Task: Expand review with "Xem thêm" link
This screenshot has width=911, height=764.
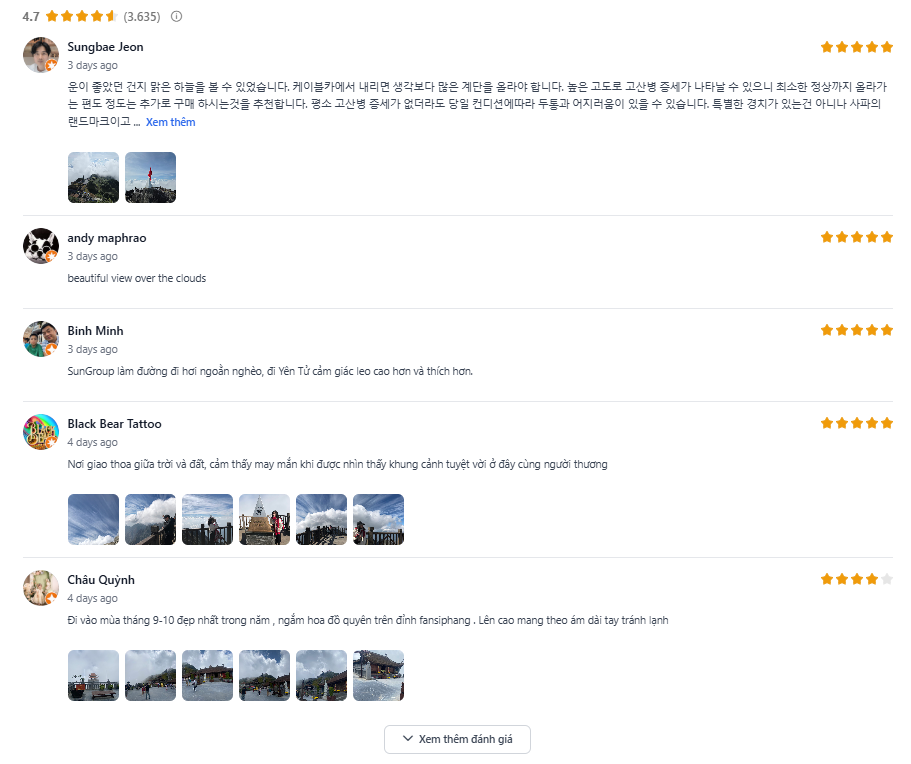Action: tap(170, 122)
